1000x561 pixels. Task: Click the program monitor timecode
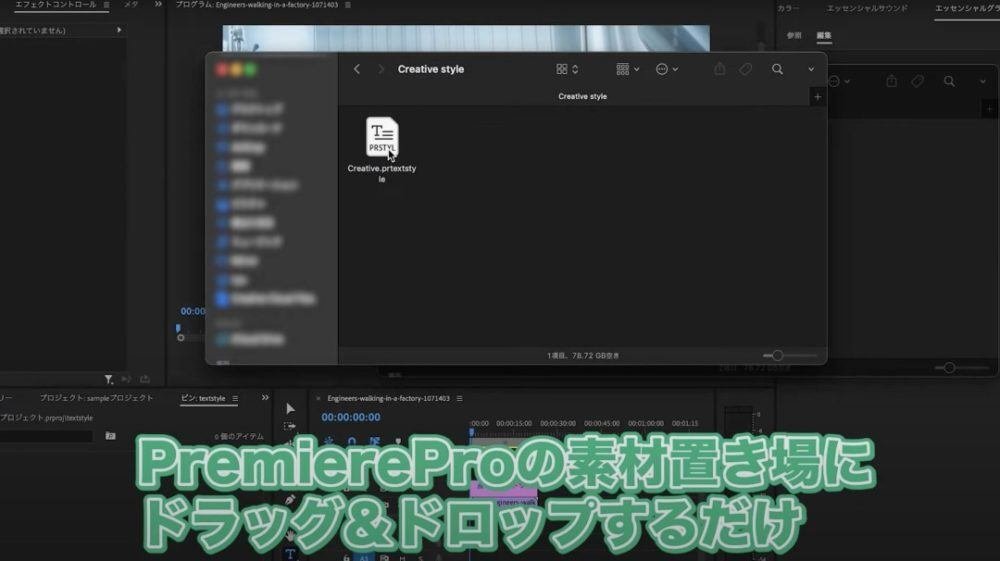tap(193, 311)
